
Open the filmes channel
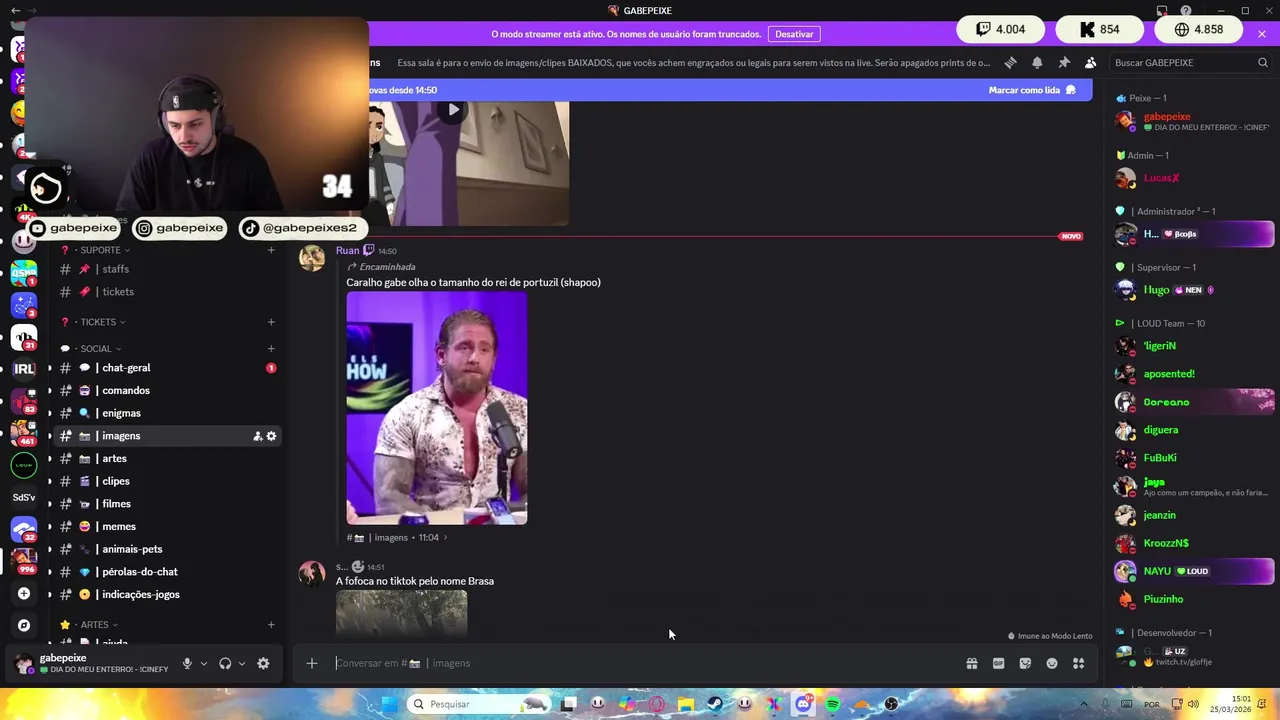(167, 504)
